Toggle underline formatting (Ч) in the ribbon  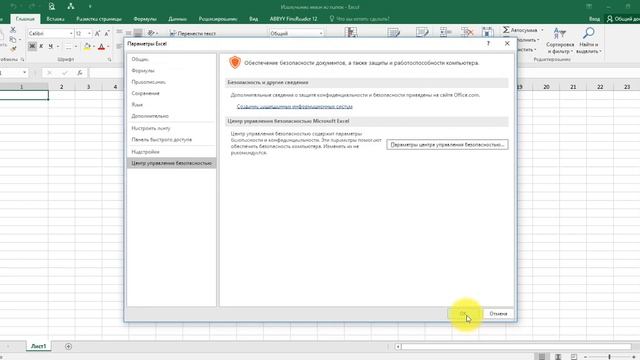pos(51,47)
